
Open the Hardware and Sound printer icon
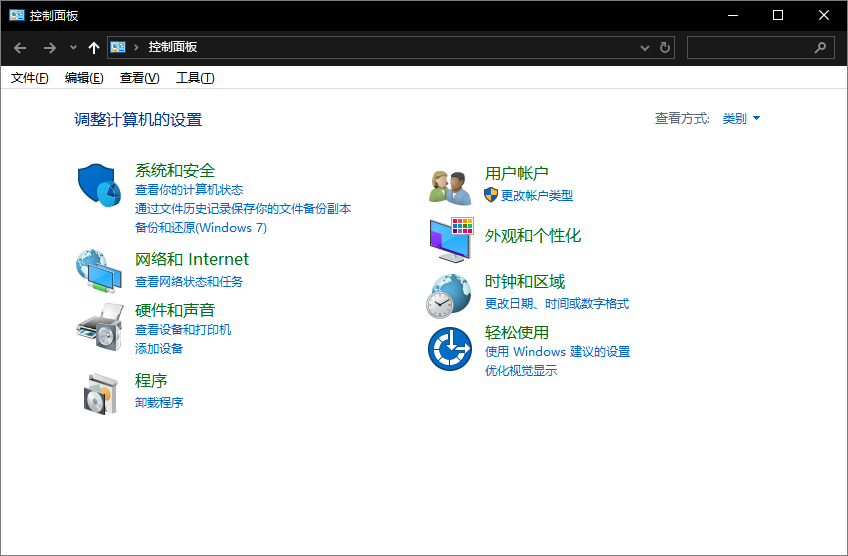(100, 327)
